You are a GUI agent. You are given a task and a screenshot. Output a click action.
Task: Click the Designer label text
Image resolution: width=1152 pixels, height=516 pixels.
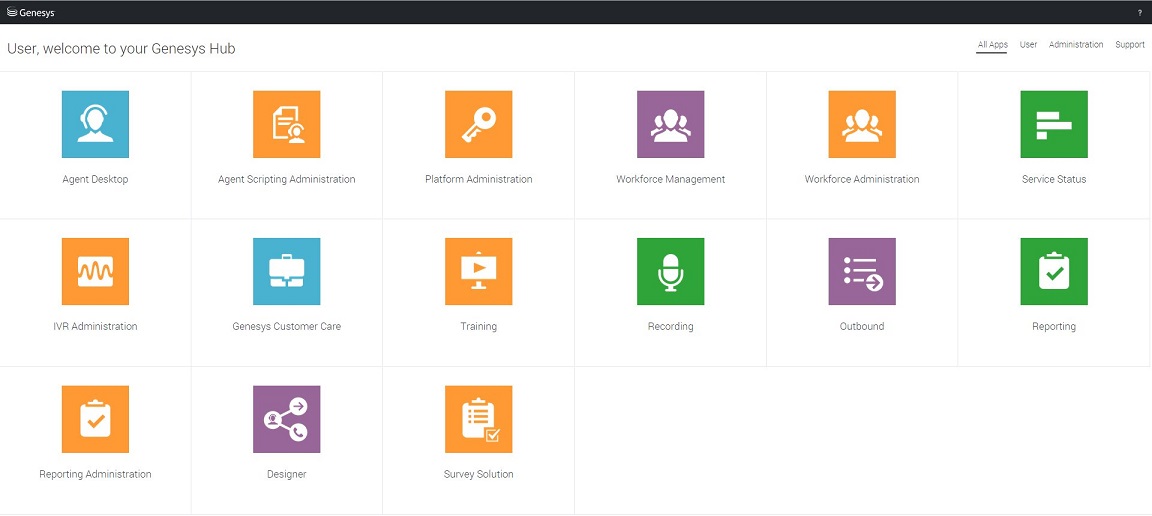(287, 474)
